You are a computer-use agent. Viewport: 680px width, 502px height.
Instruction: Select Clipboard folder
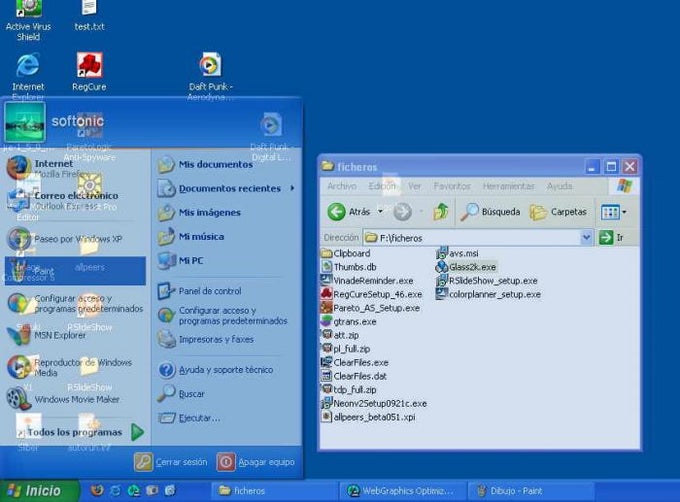coord(346,253)
